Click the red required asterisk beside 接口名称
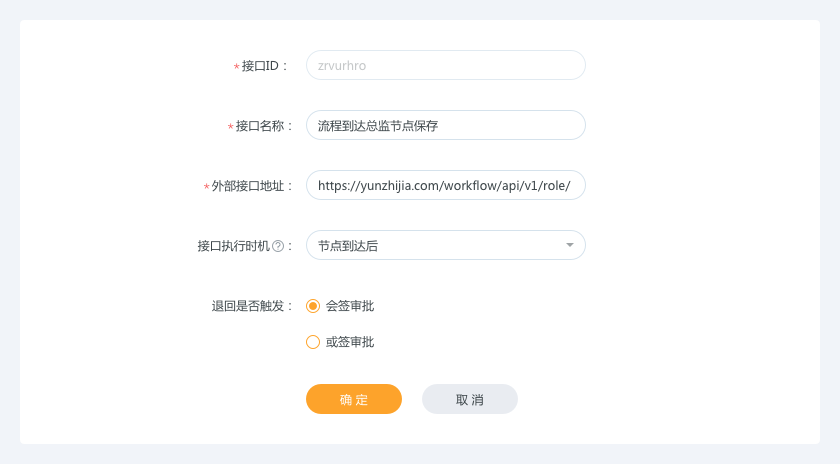Screen dimensions: 840x464 [230, 127]
